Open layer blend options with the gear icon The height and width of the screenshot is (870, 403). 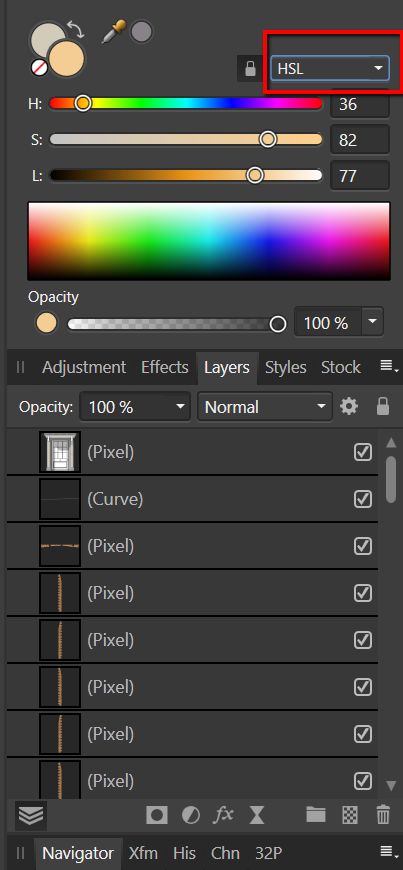tap(349, 407)
